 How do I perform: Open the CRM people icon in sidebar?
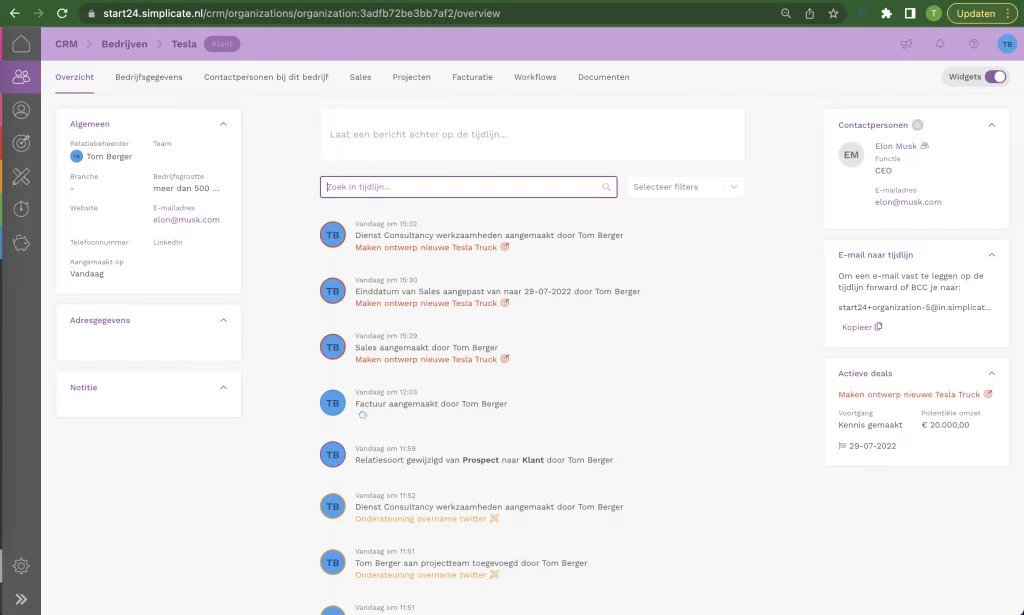21,76
